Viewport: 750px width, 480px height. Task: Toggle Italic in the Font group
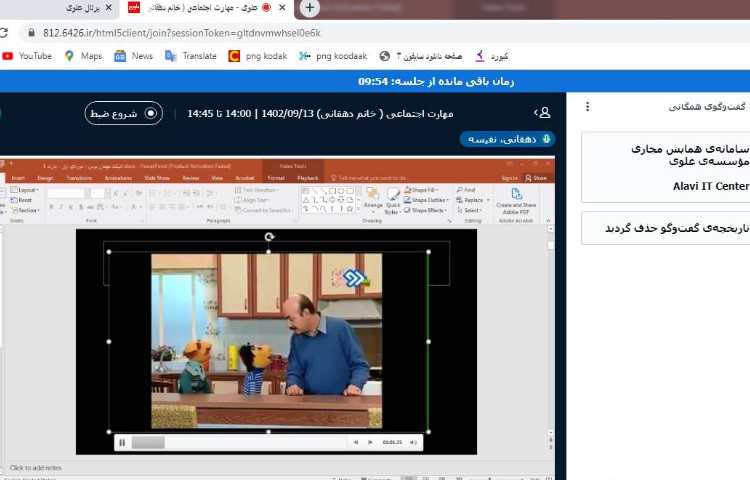click(x=61, y=207)
